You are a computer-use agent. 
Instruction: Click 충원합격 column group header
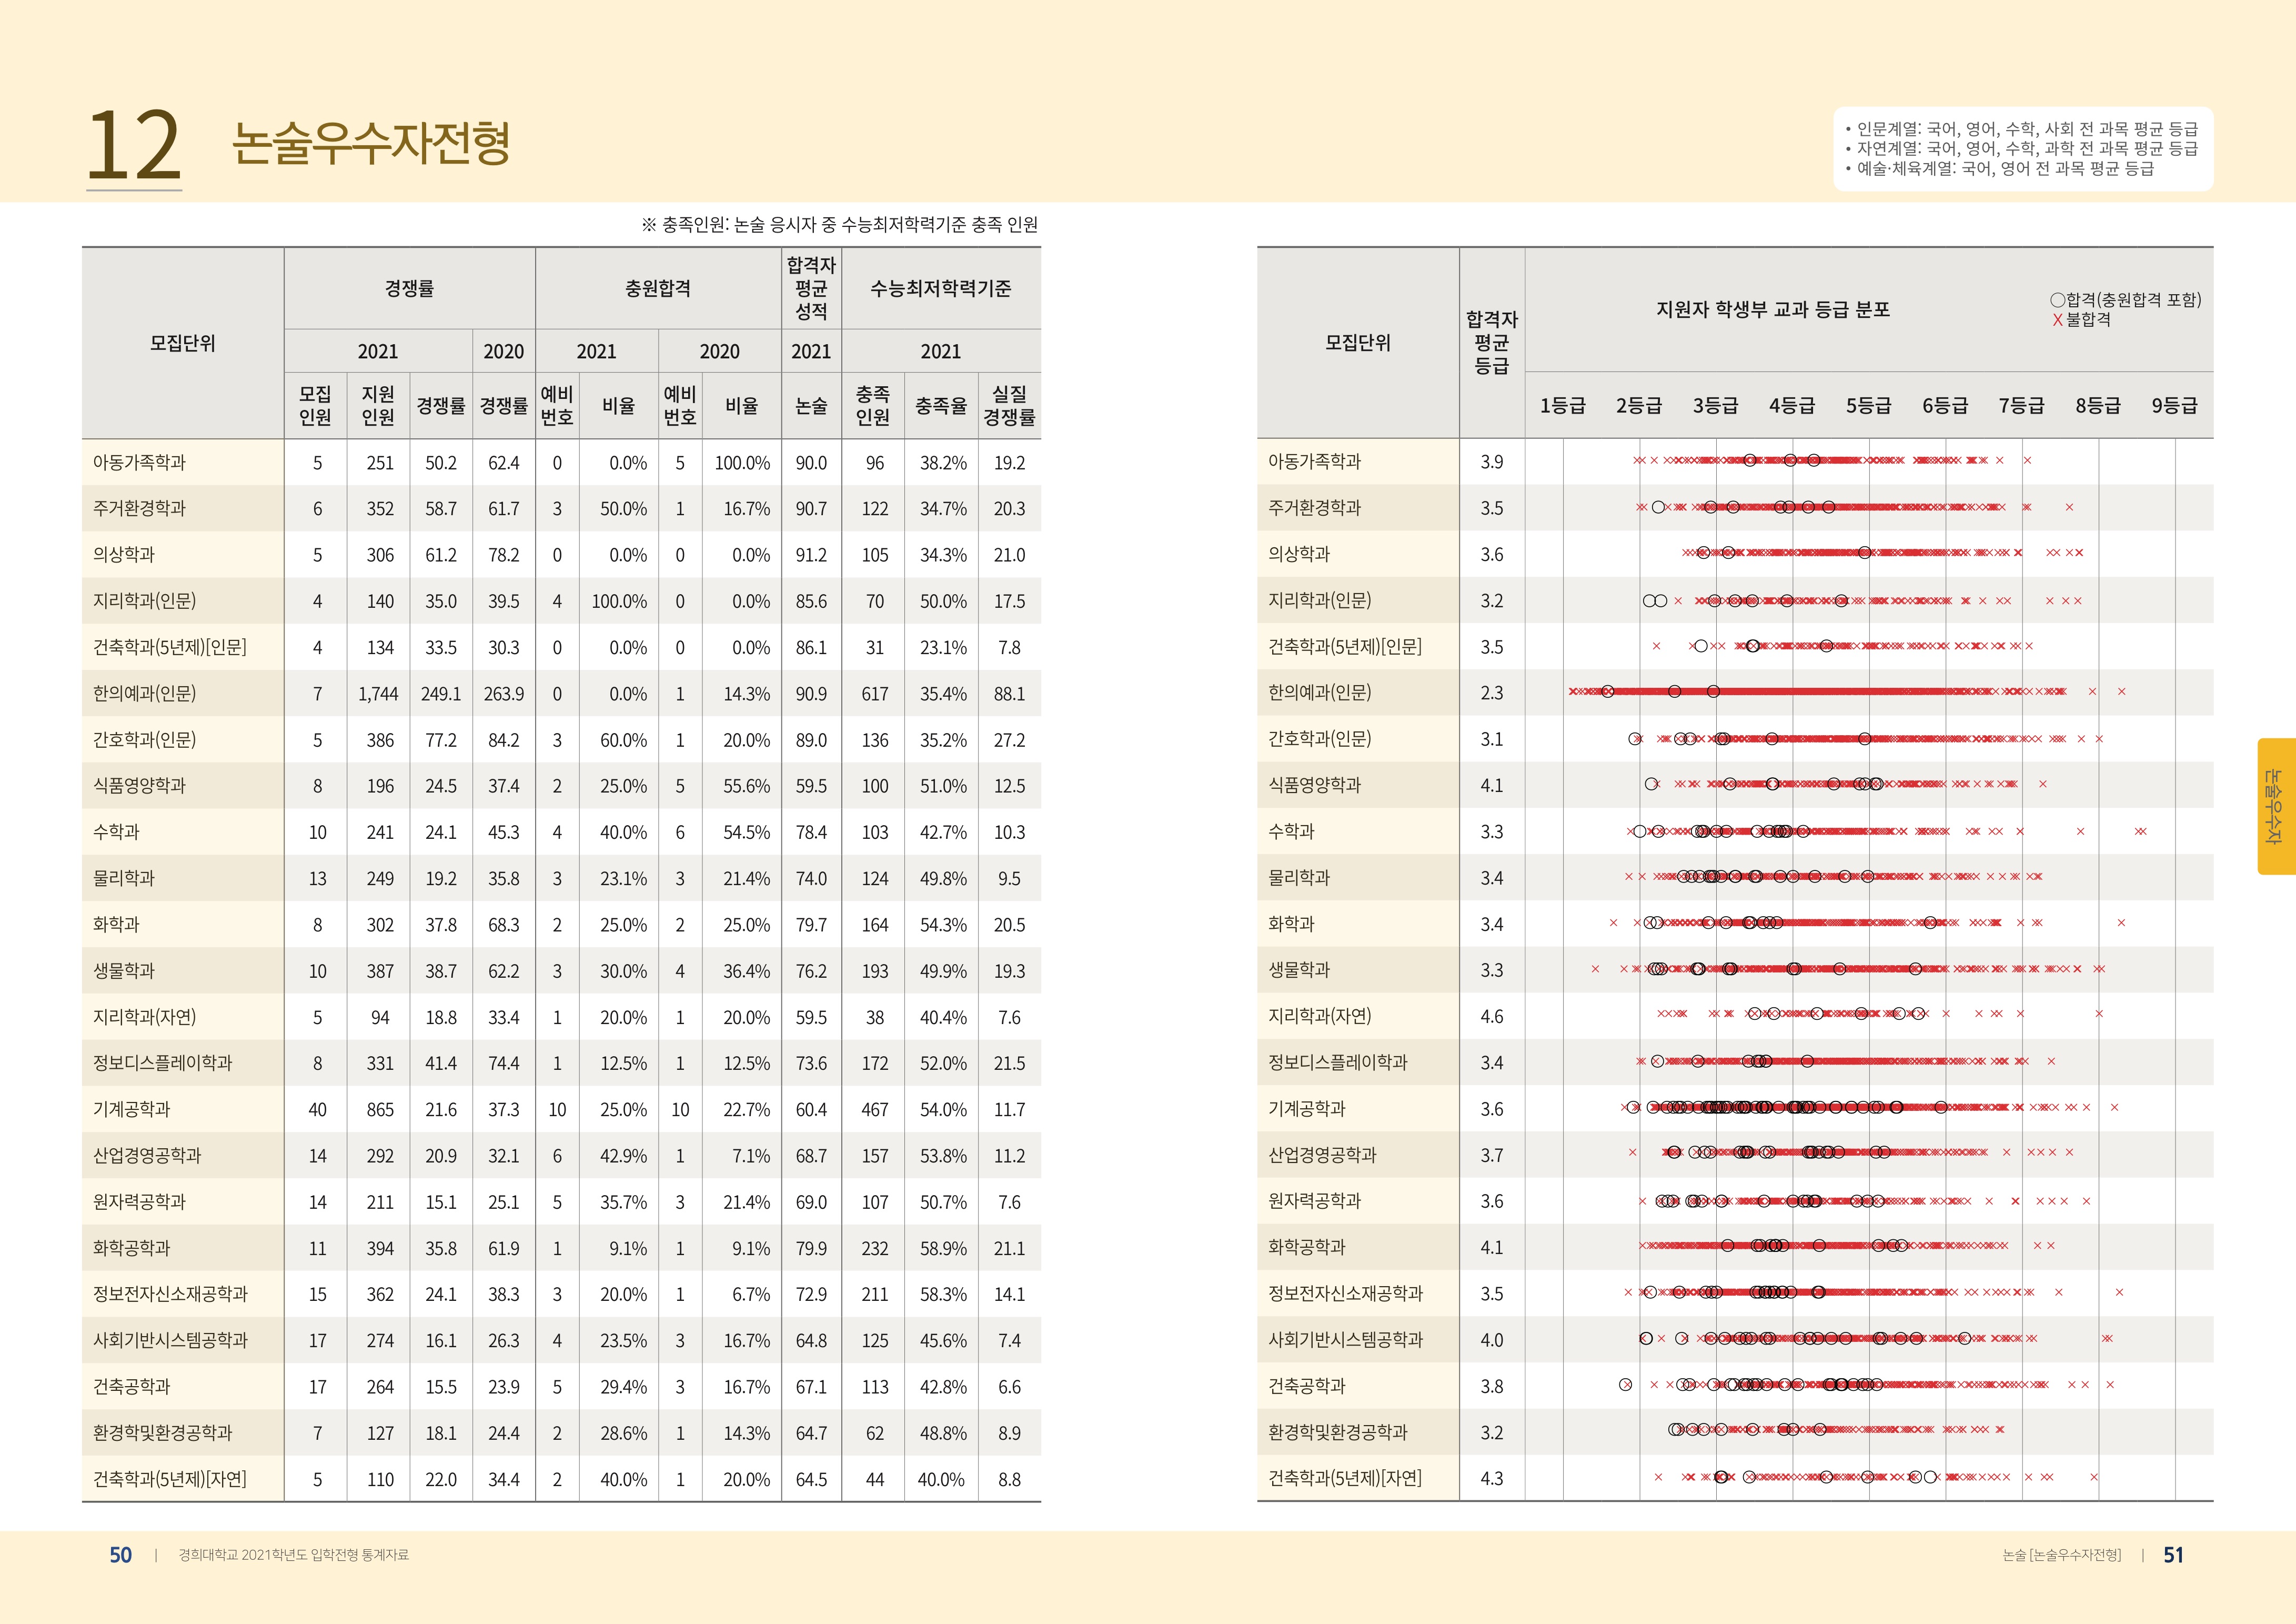point(657,288)
